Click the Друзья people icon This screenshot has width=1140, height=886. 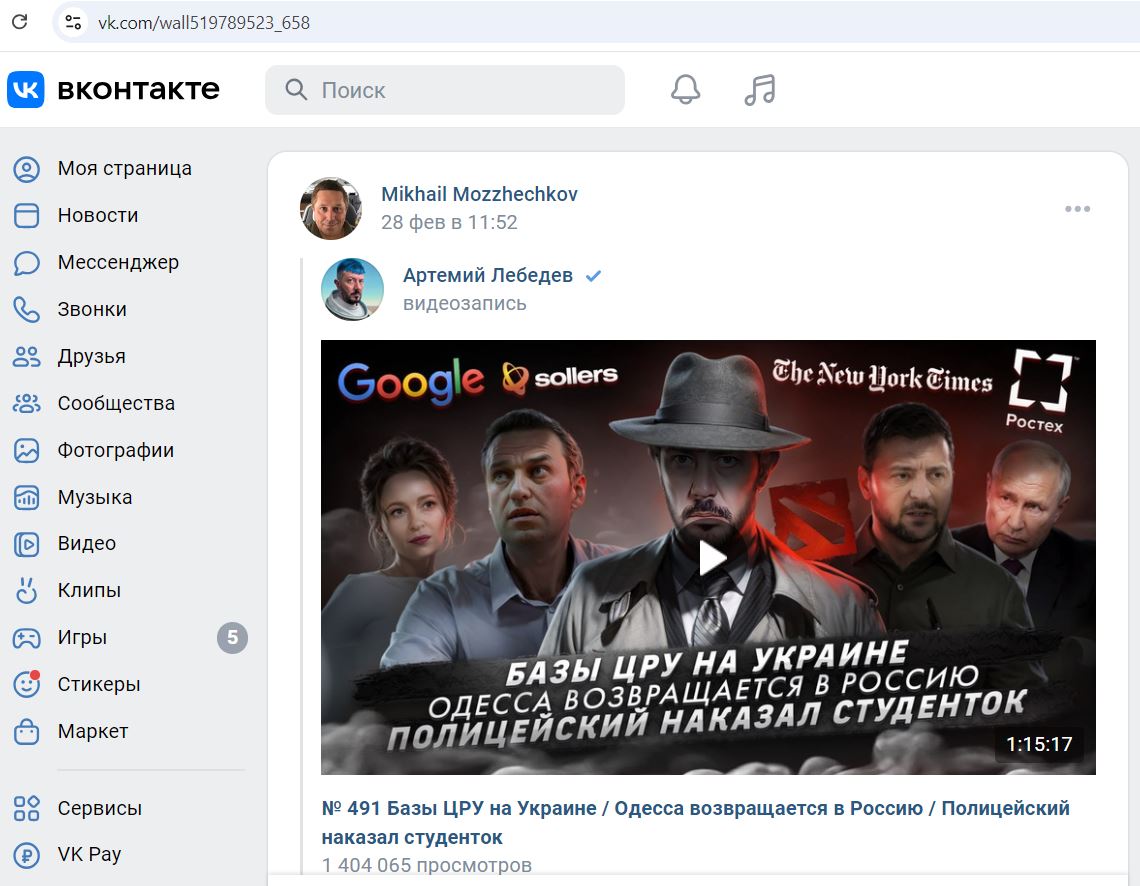coord(27,356)
